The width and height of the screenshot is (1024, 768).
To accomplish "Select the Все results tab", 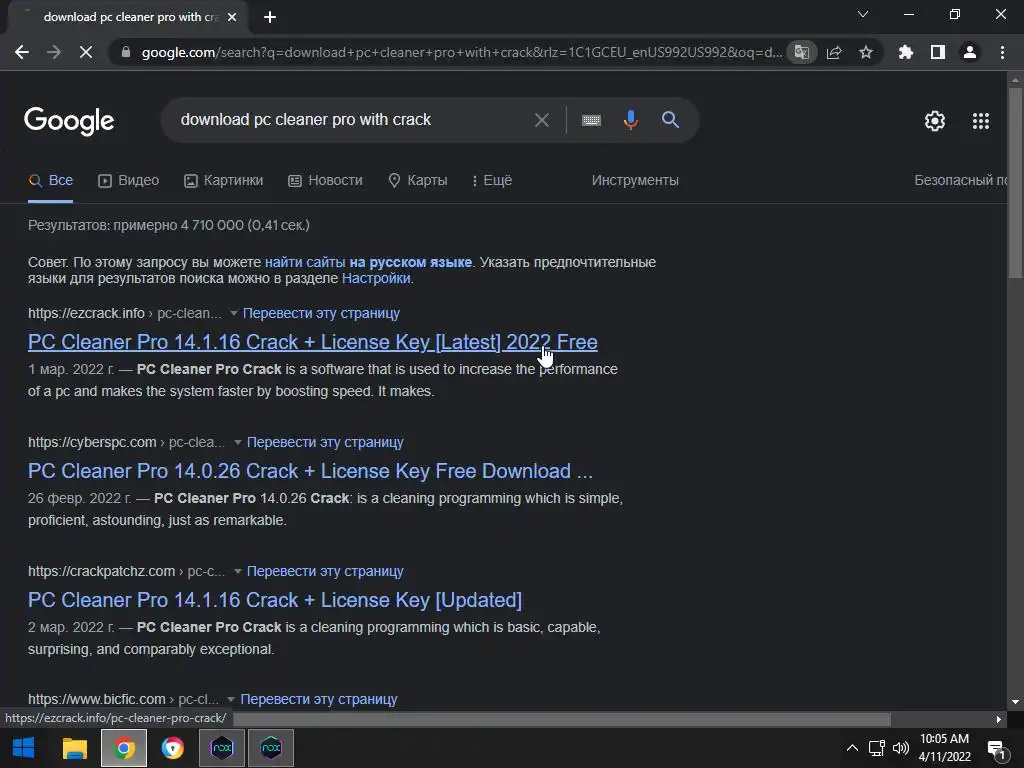I will [51, 180].
